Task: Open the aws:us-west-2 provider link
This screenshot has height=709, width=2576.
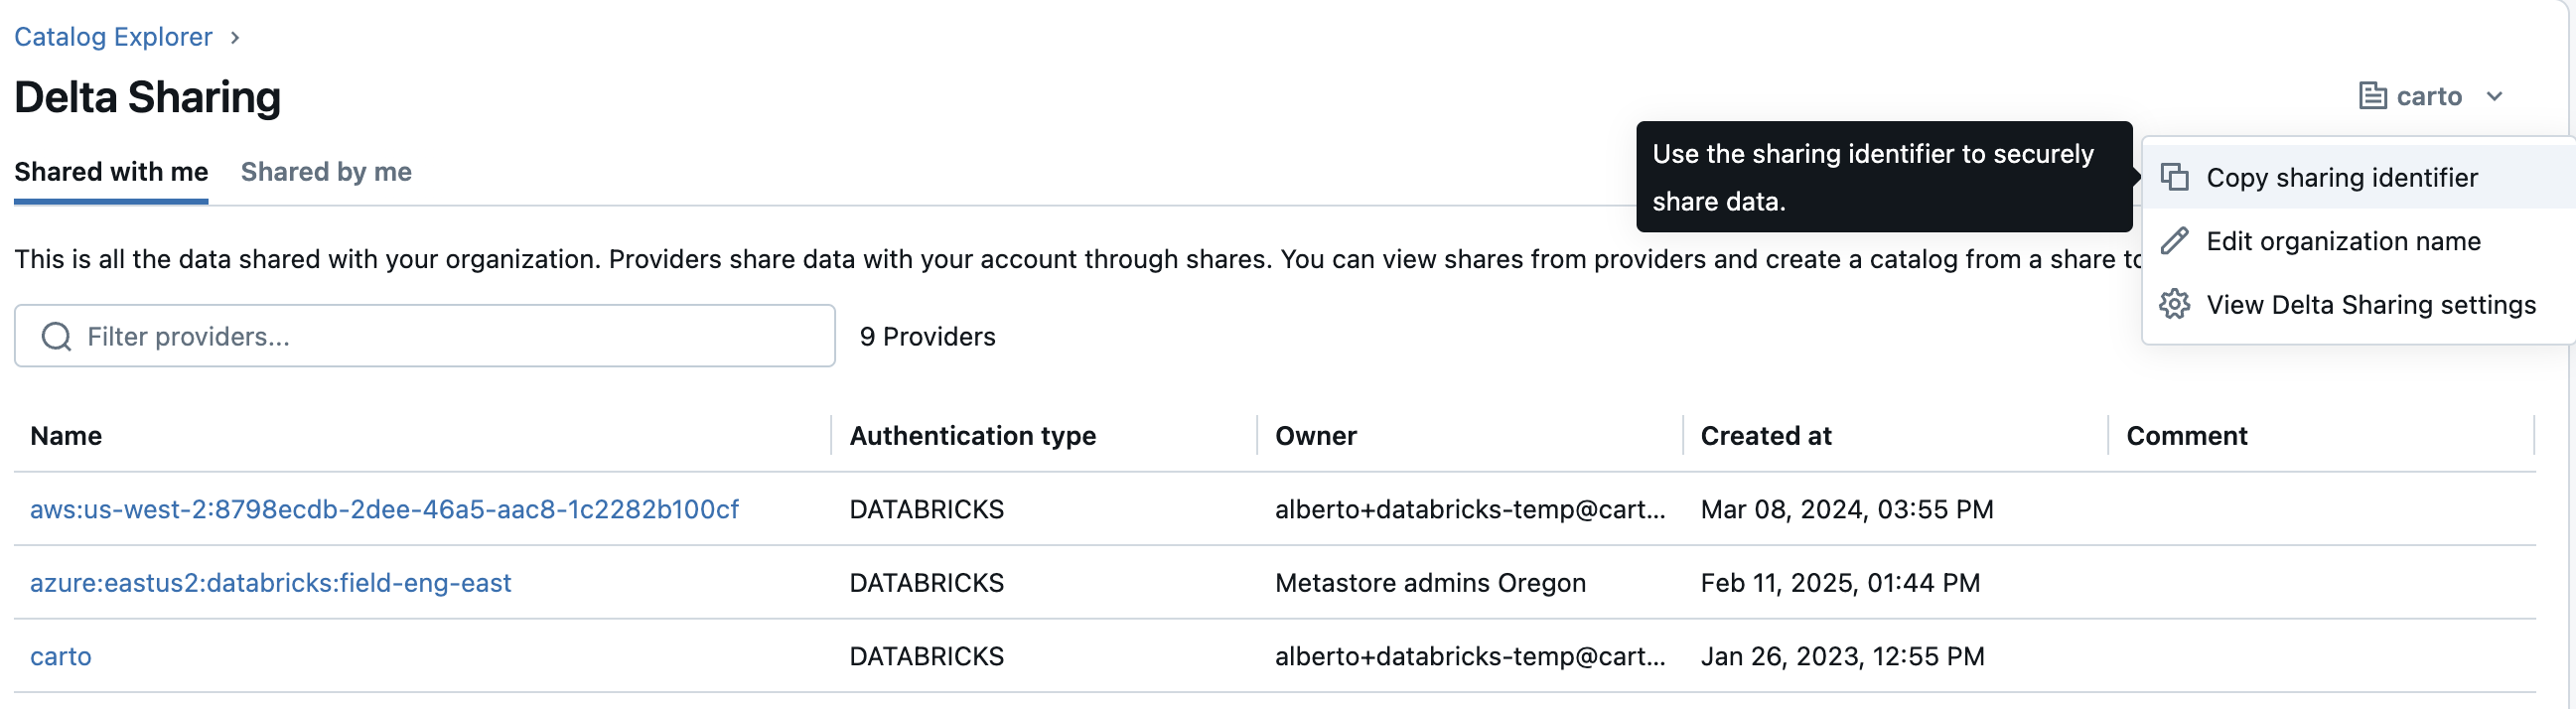Action: (384, 509)
